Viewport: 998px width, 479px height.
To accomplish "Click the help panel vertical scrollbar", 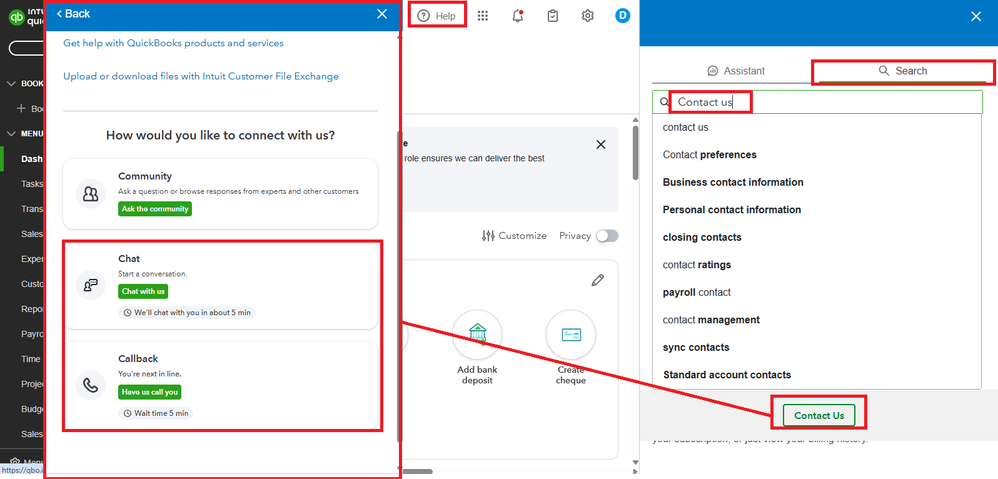I will 400,286.
